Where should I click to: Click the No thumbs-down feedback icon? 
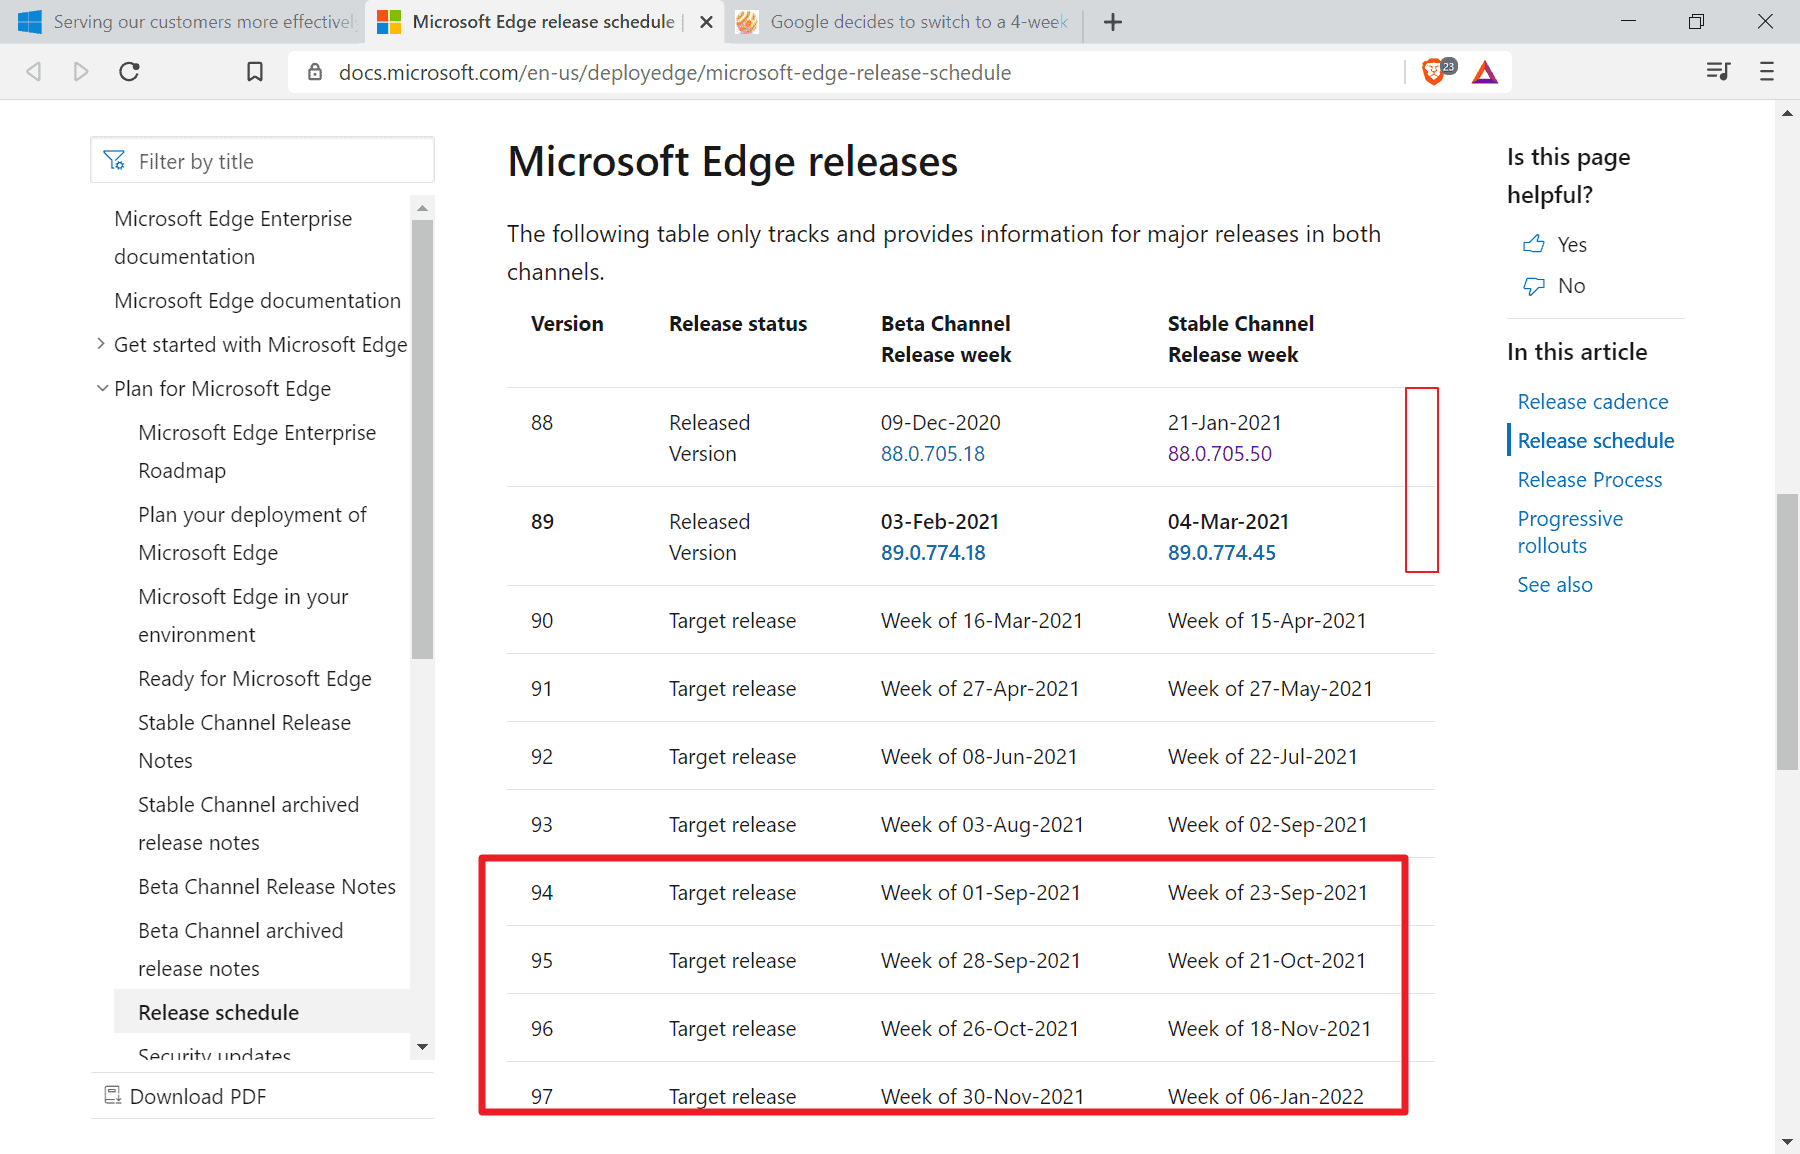(x=1533, y=286)
